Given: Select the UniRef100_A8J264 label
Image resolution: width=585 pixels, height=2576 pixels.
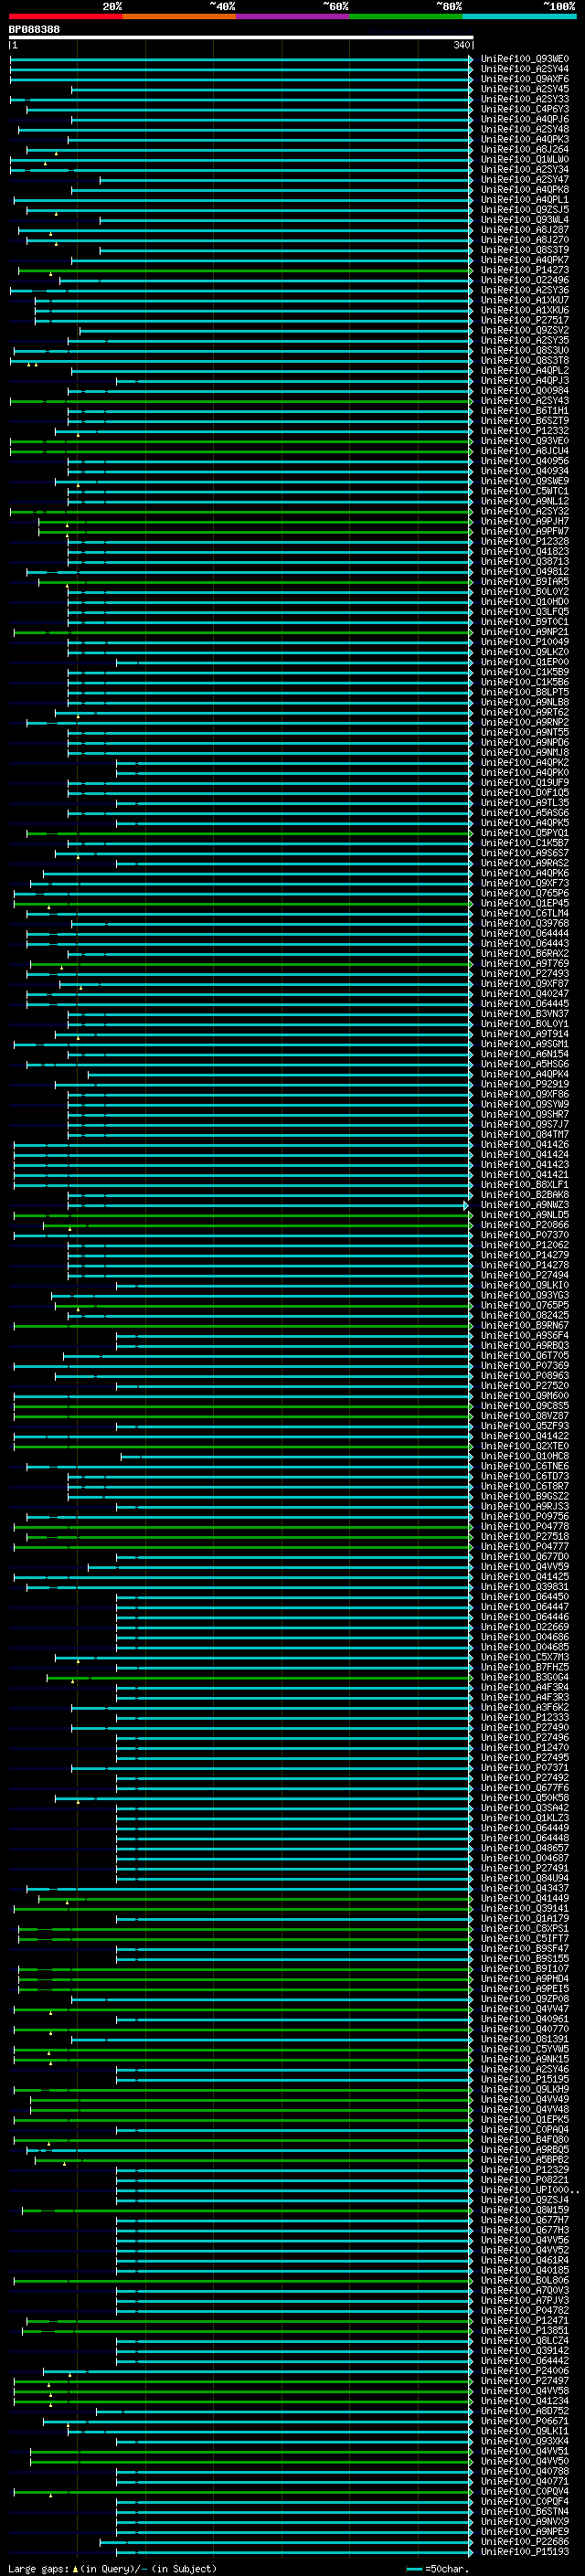Looking at the screenshot, I should [x=525, y=149].
